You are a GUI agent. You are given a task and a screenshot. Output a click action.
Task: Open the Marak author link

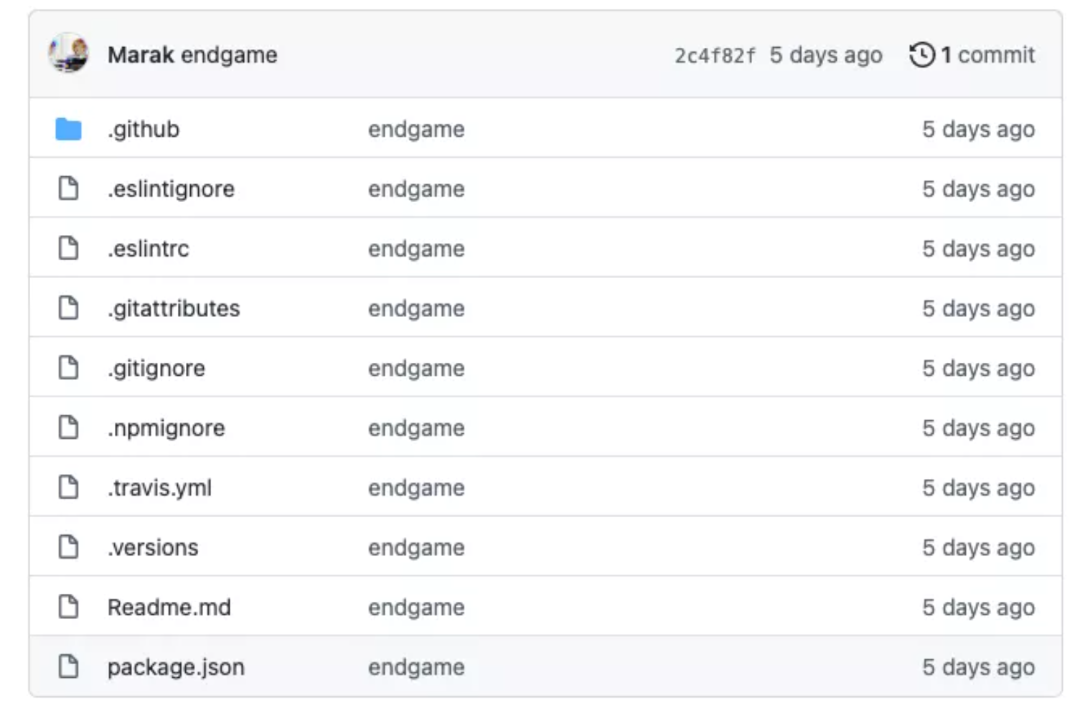click(x=140, y=55)
